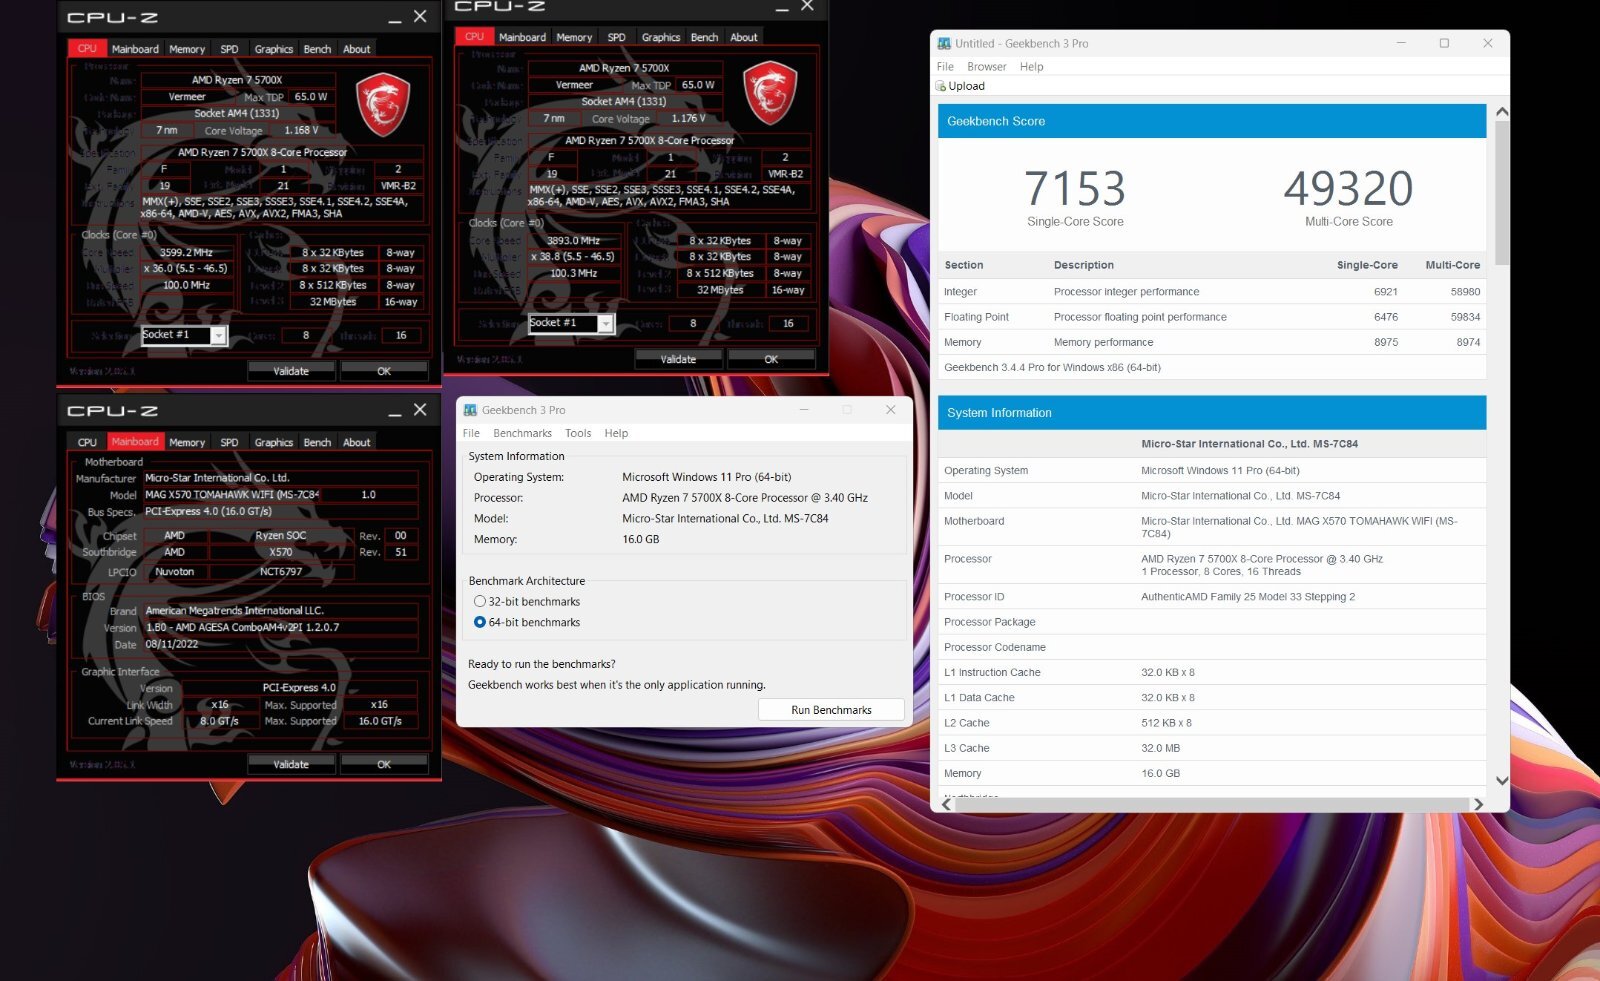Screen dimensions: 1600x981
Task: Click vertical scrollbar thumb in Geekbench results
Action: pyautogui.click(x=1502, y=192)
